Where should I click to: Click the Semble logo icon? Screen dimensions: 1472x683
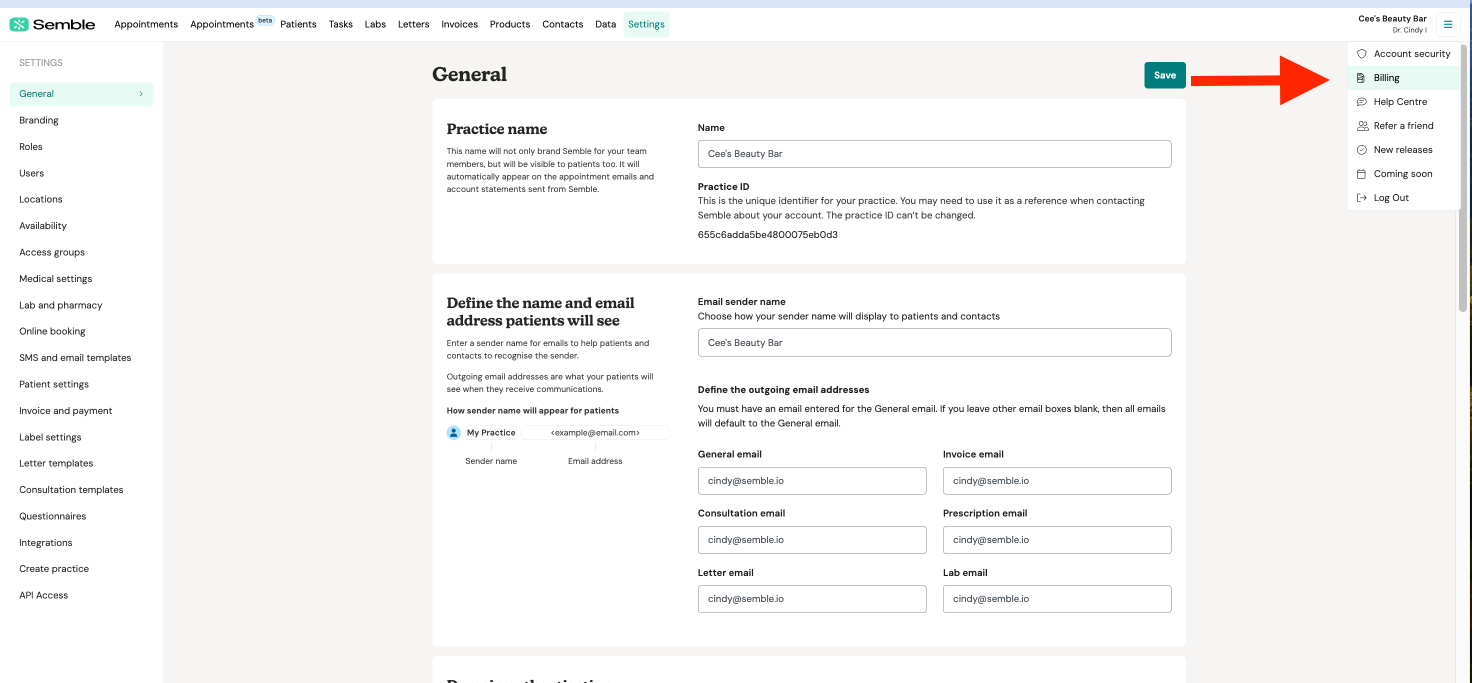[18, 24]
